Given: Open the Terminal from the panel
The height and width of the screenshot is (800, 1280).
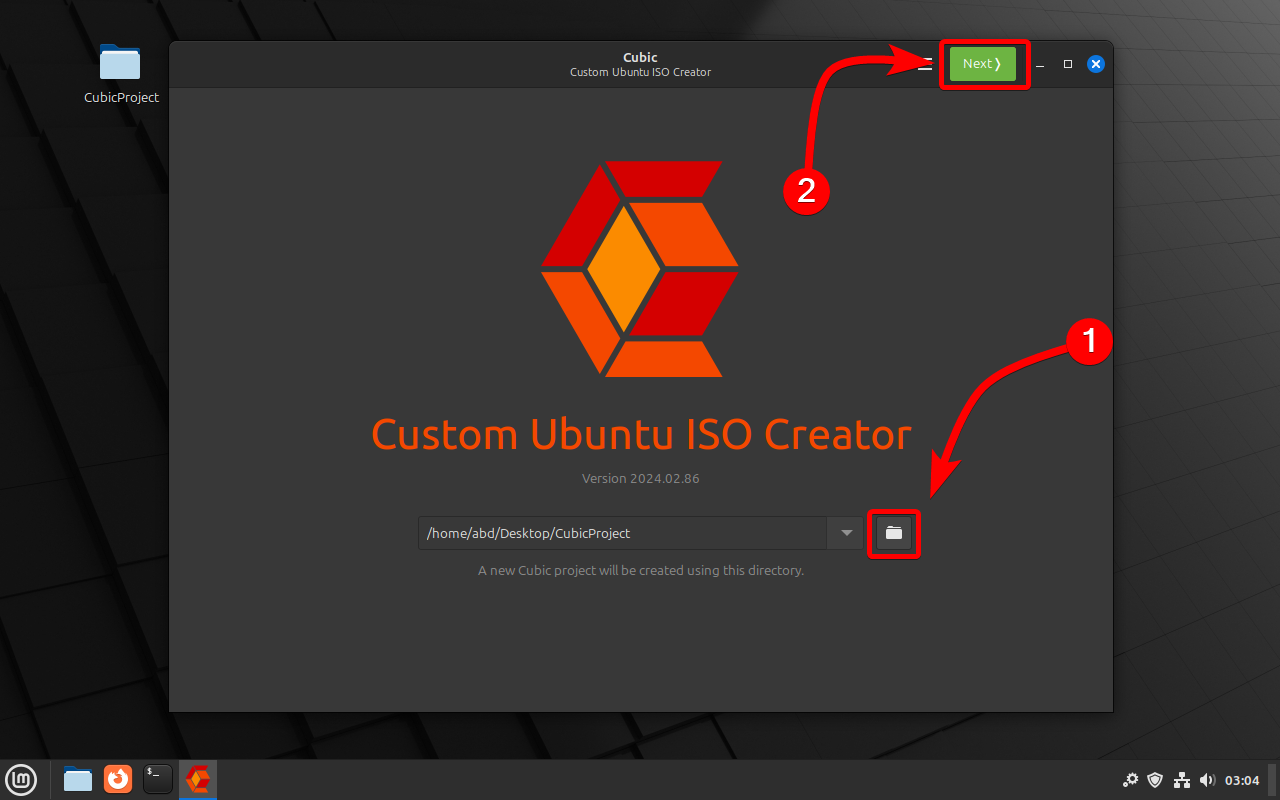Looking at the screenshot, I should [158, 779].
